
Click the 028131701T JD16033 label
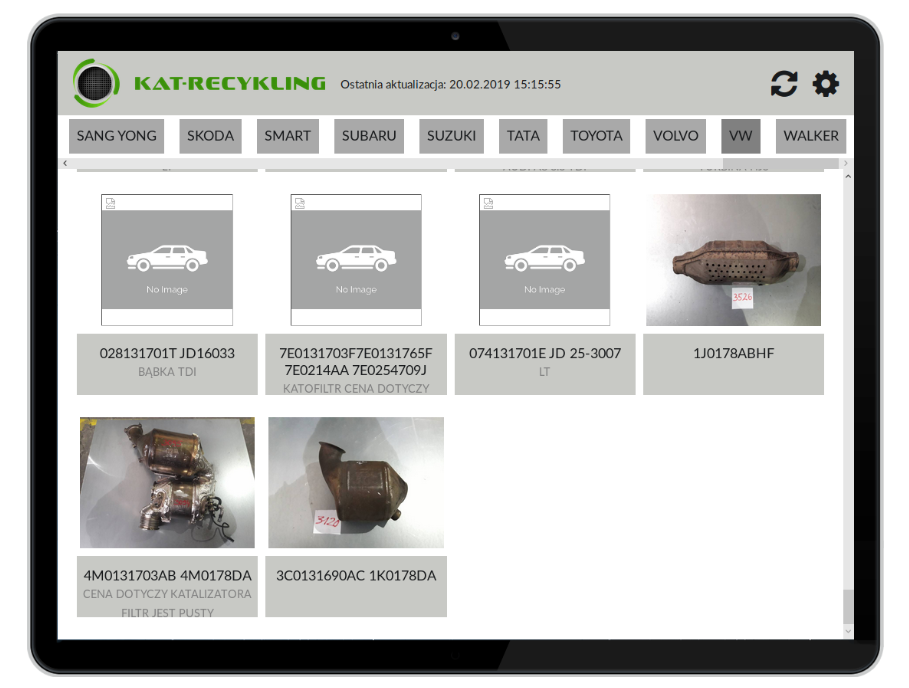click(167, 353)
